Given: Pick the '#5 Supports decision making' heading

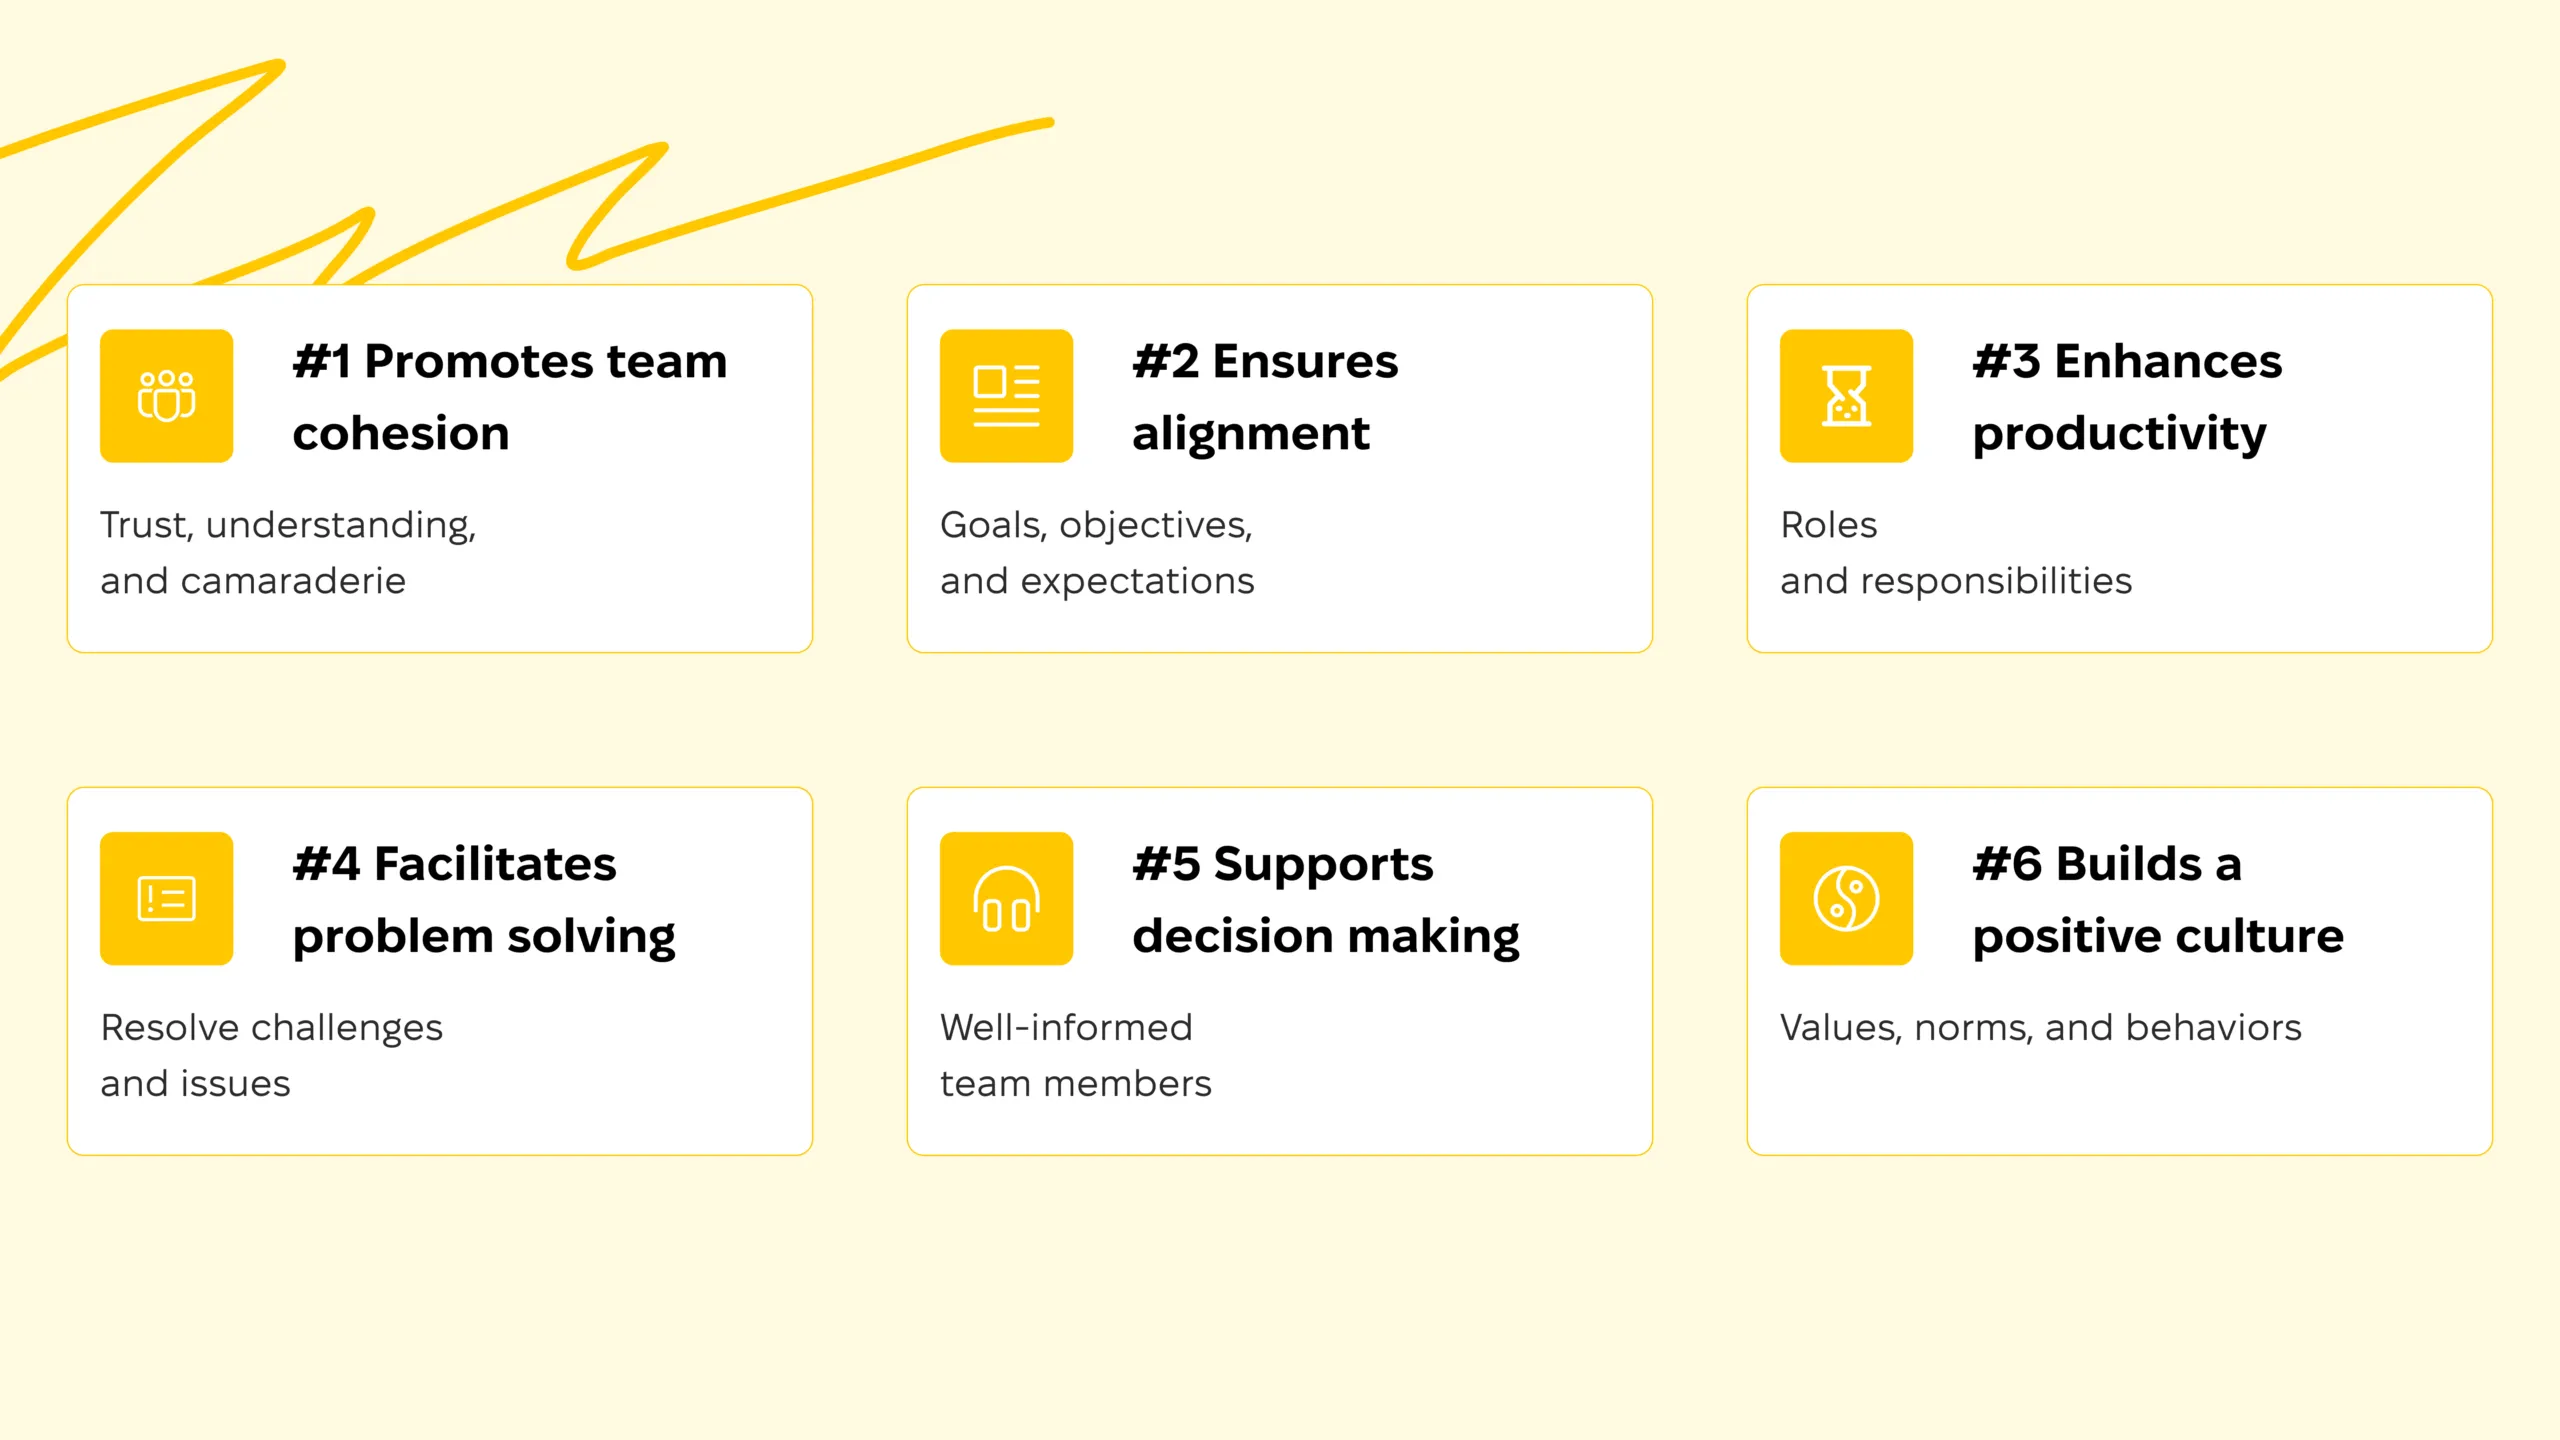Looking at the screenshot, I should [1326, 899].
